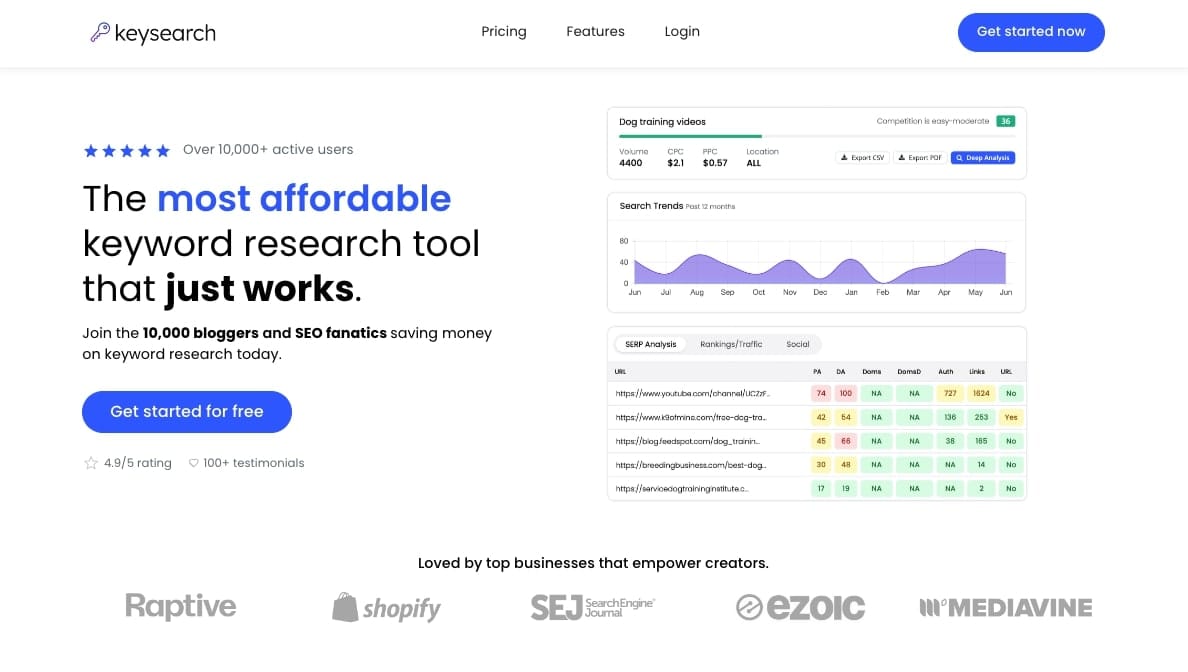This screenshot has width=1188, height=672.
Task: Click the Shopify bag logo
Action: pyautogui.click(x=346, y=607)
